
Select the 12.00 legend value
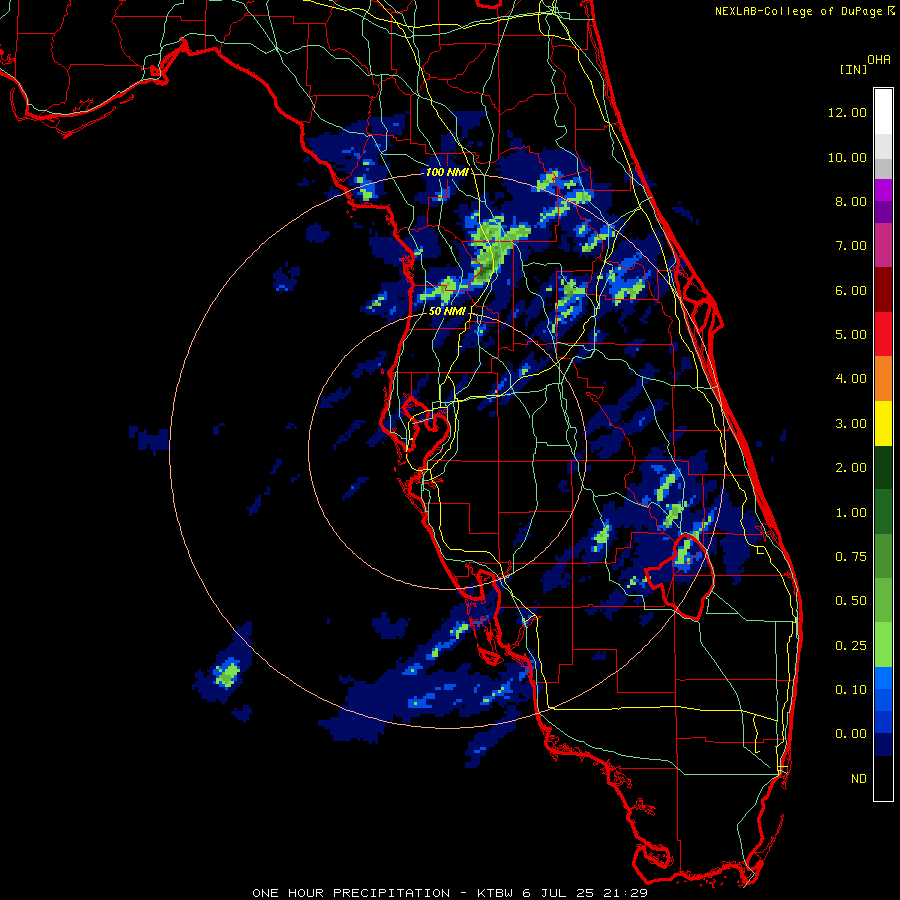(847, 112)
